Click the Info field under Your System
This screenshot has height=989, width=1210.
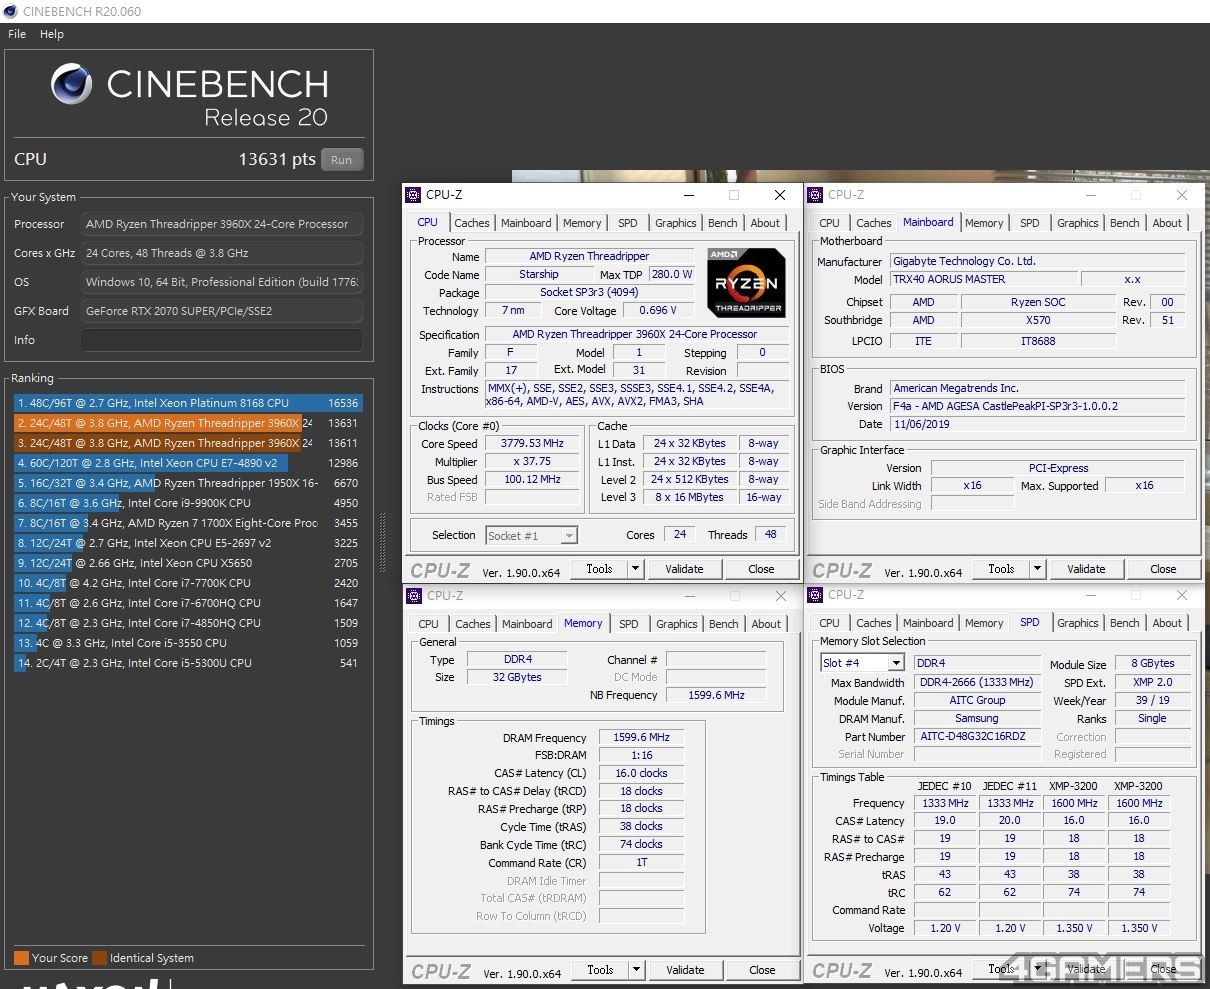point(222,340)
